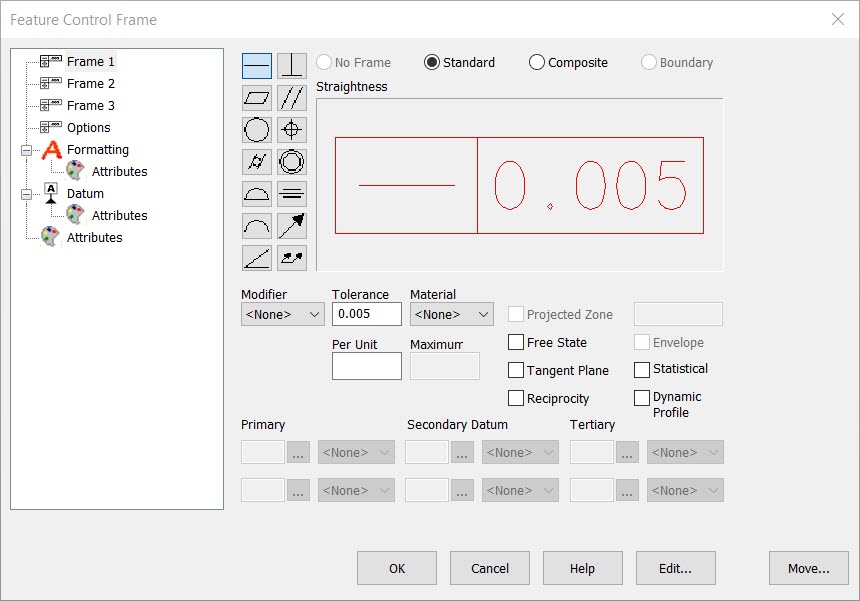Select the Straightness tolerance symbol
The image size is (860, 601).
tap(256, 65)
